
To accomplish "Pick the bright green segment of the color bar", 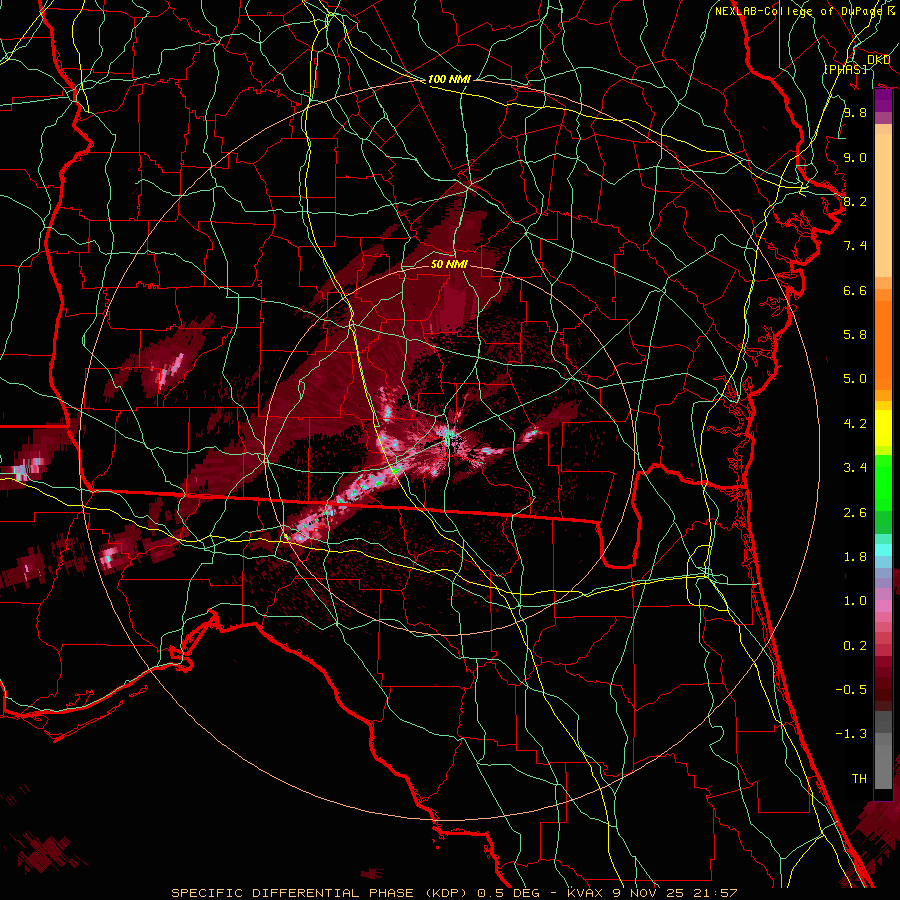I will click(x=883, y=482).
